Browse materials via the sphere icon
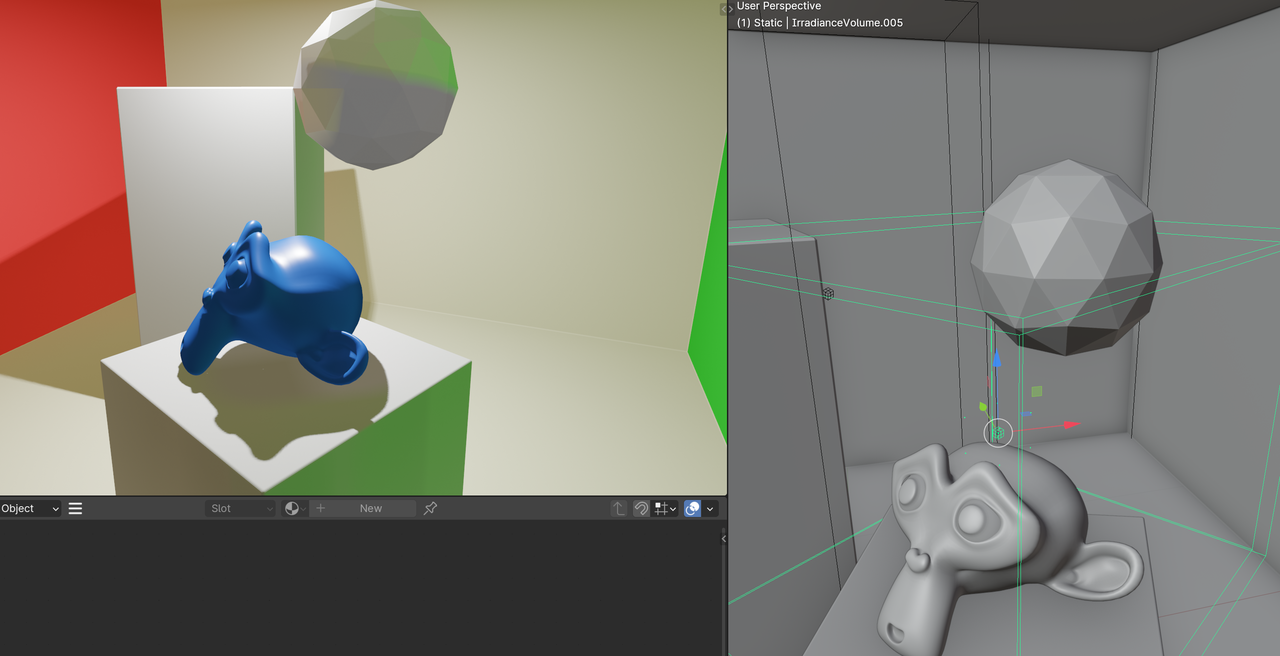 click(292, 509)
